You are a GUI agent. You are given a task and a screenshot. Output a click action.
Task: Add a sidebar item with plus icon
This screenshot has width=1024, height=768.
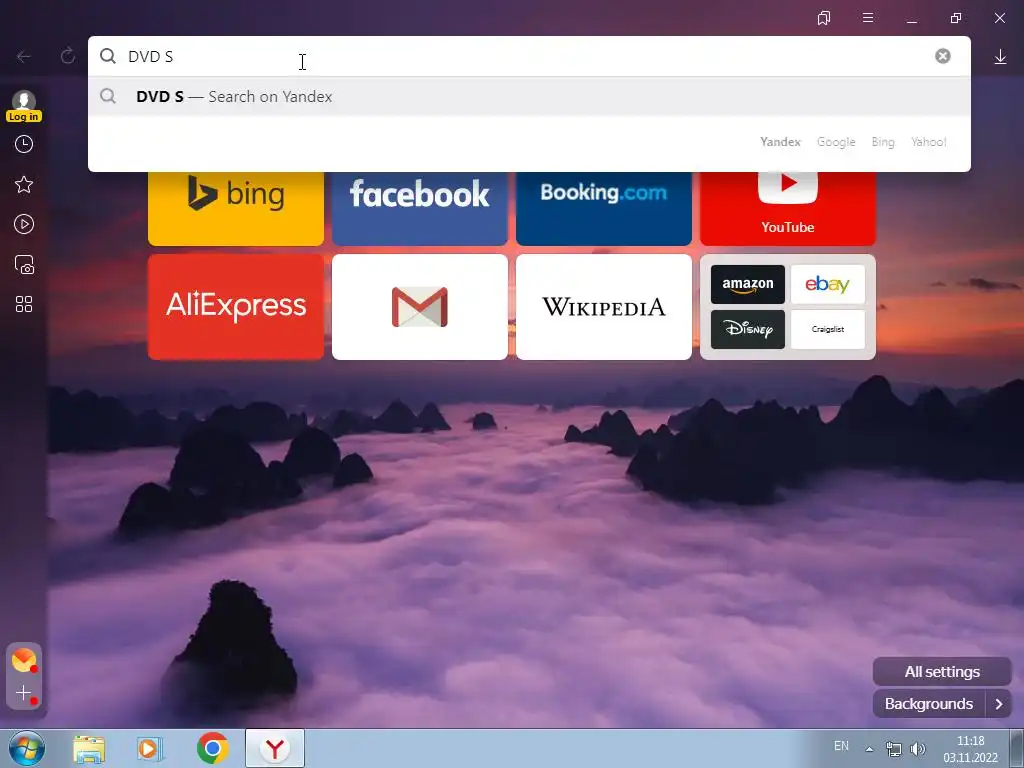pos(24,694)
